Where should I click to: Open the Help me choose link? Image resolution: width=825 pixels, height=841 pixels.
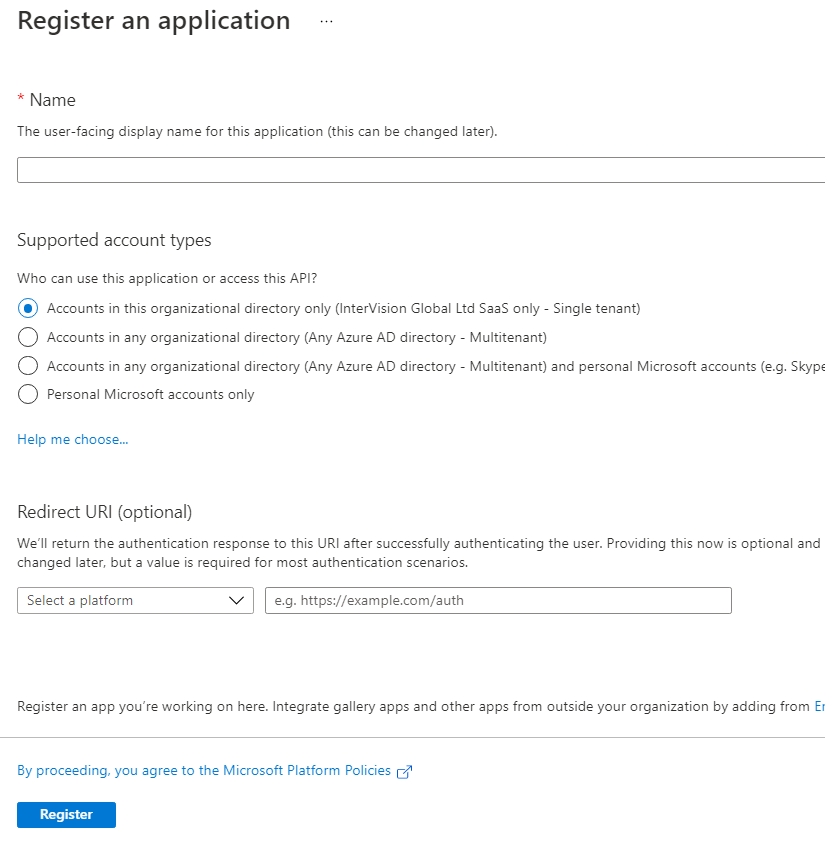73,439
